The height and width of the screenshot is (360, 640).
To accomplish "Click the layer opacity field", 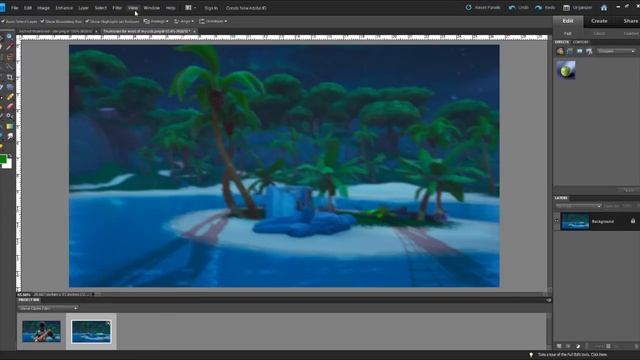I will [x=627, y=206].
